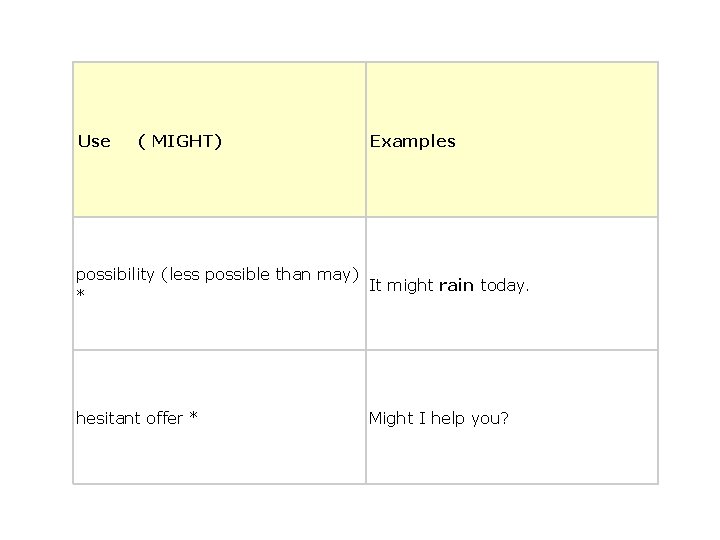Select the "Examples" column header
Screen dimensions: 720x540
(412, 141)
